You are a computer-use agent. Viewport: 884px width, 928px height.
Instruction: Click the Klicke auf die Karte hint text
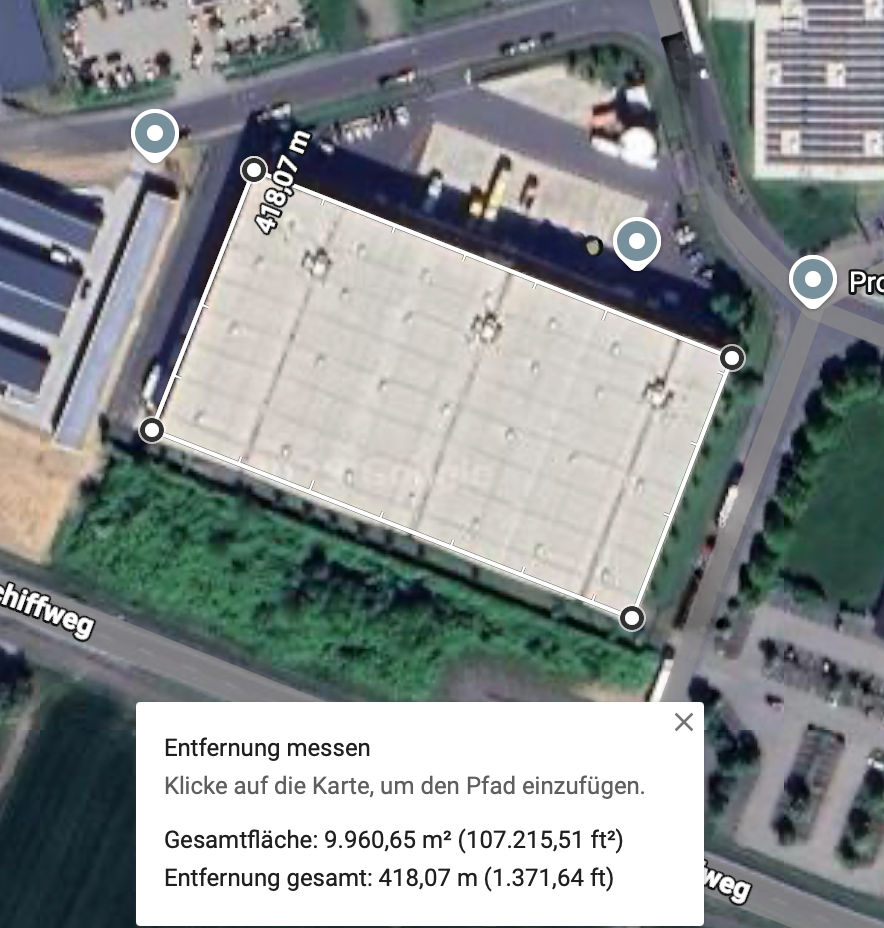coord(404,786)
